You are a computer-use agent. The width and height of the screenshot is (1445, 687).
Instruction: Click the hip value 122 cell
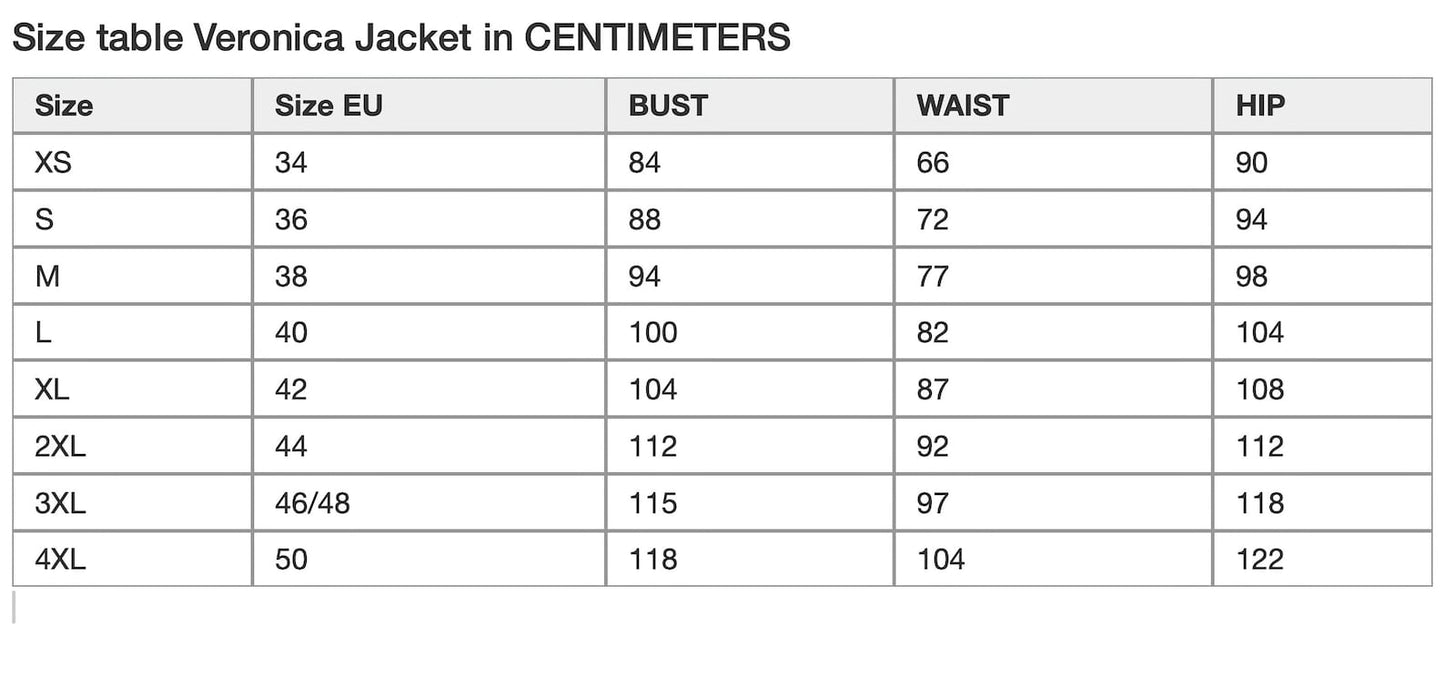pos(1260,559)
